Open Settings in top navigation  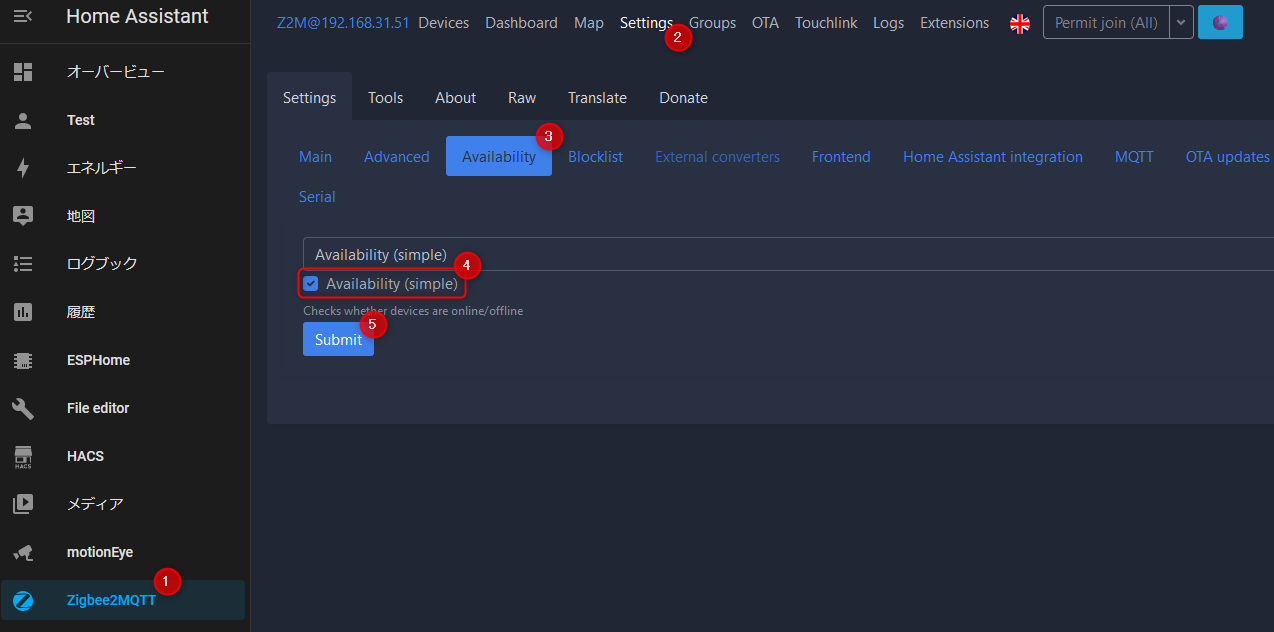pyautogui.click(x=646, y=22)
